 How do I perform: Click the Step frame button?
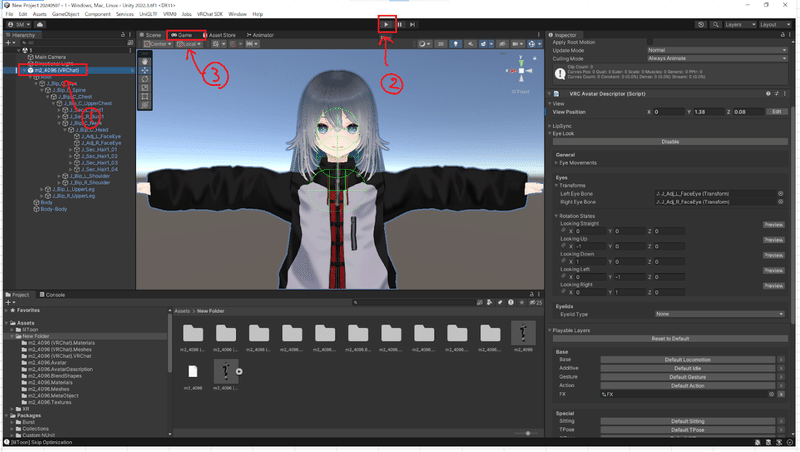click(x=412, y=24)
